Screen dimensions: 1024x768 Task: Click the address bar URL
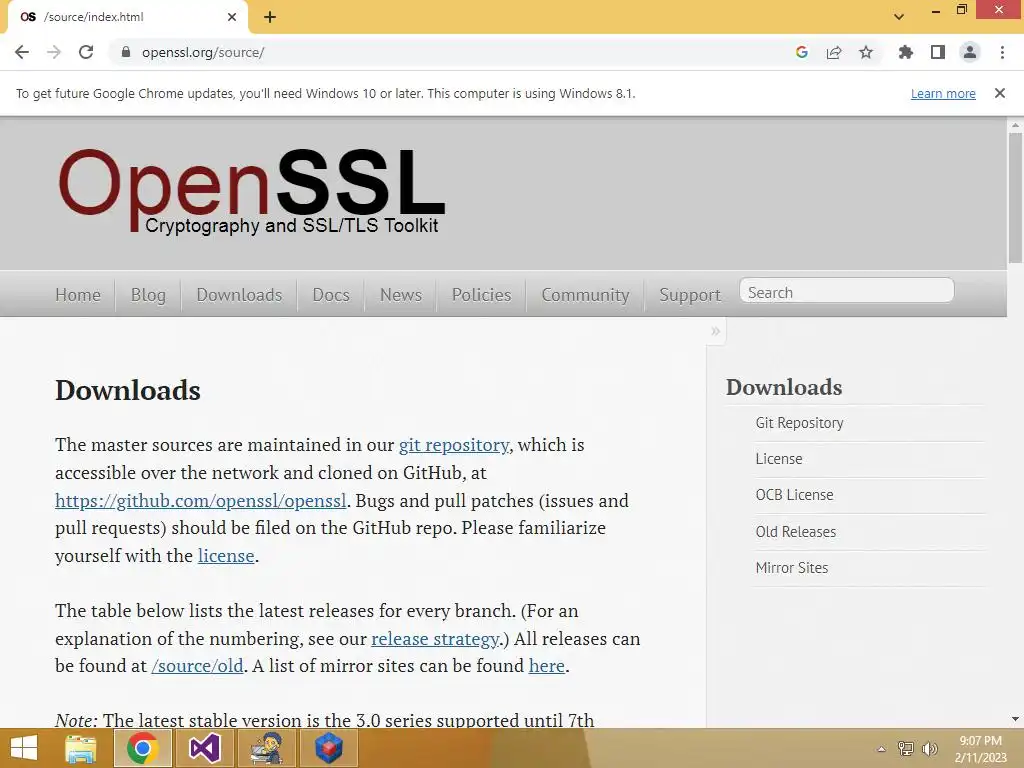pyautogui.click(x=202, y=52)
